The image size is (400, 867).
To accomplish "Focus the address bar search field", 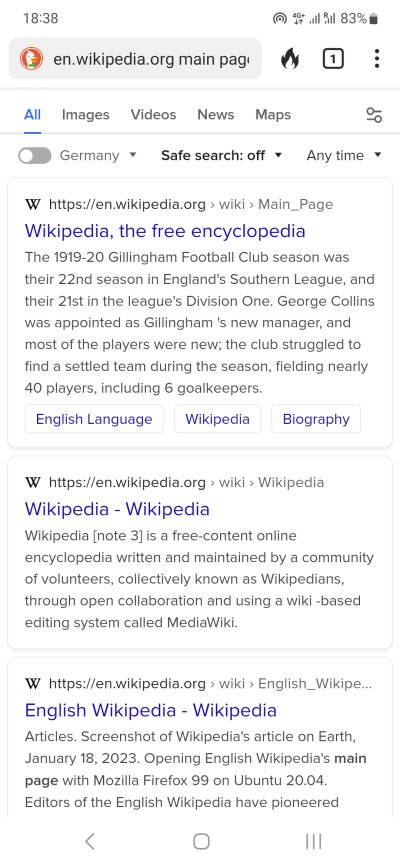I will pyautogui.click(x=151, y=59).
